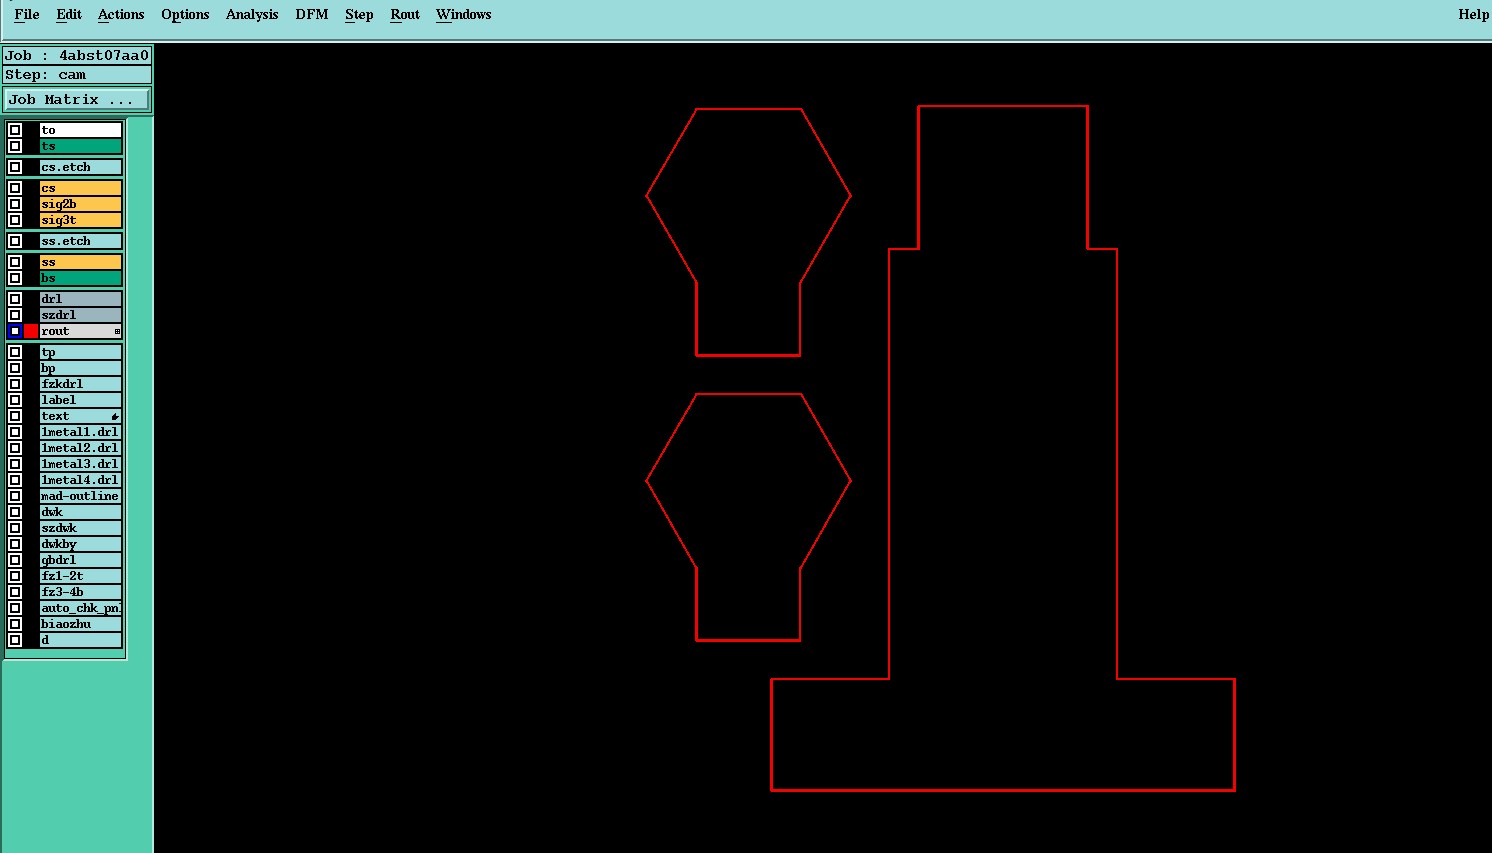Select the 1metal3.drl layer name
The image size is (1492, 853).
click(x=80, y=464)
